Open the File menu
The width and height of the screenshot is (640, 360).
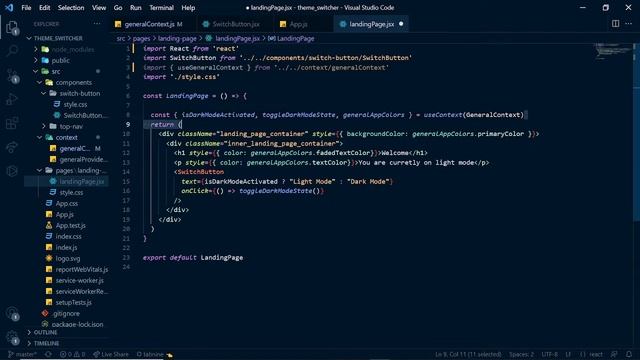click(x=26, y=7)
